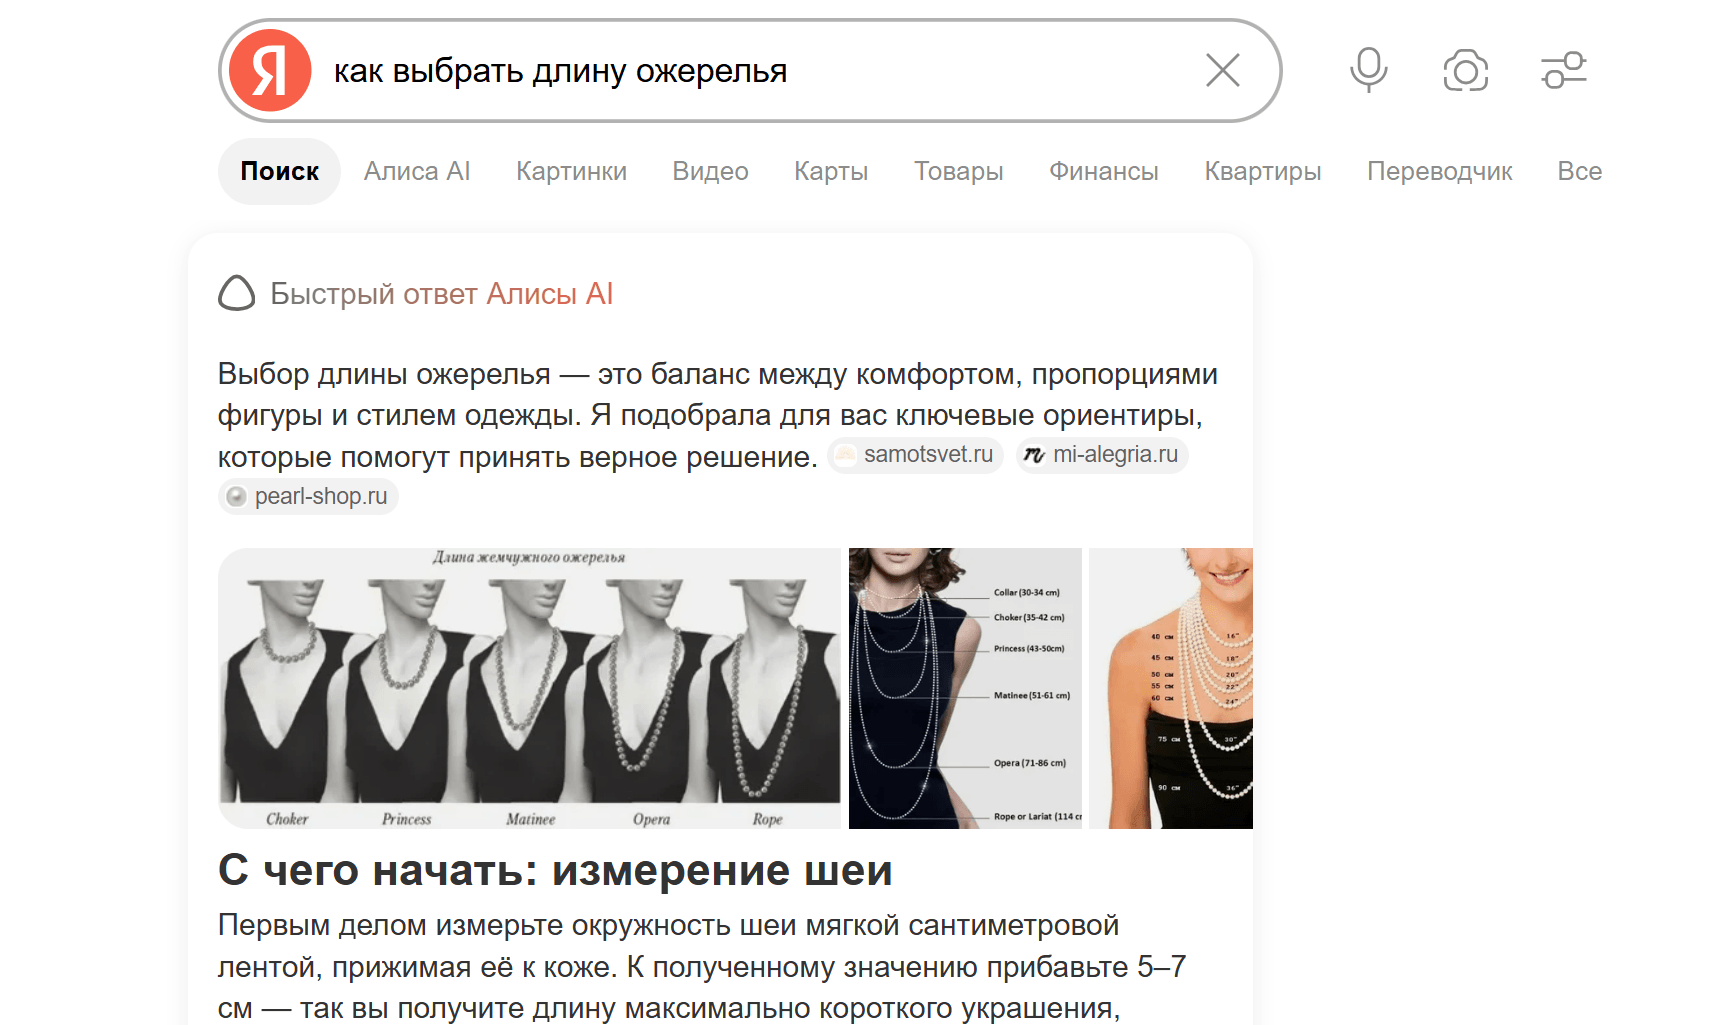Open the Картинки tab
The height and width of the screenshot is (1025, 1718).
pyautogui.click(x=571, y=171)
